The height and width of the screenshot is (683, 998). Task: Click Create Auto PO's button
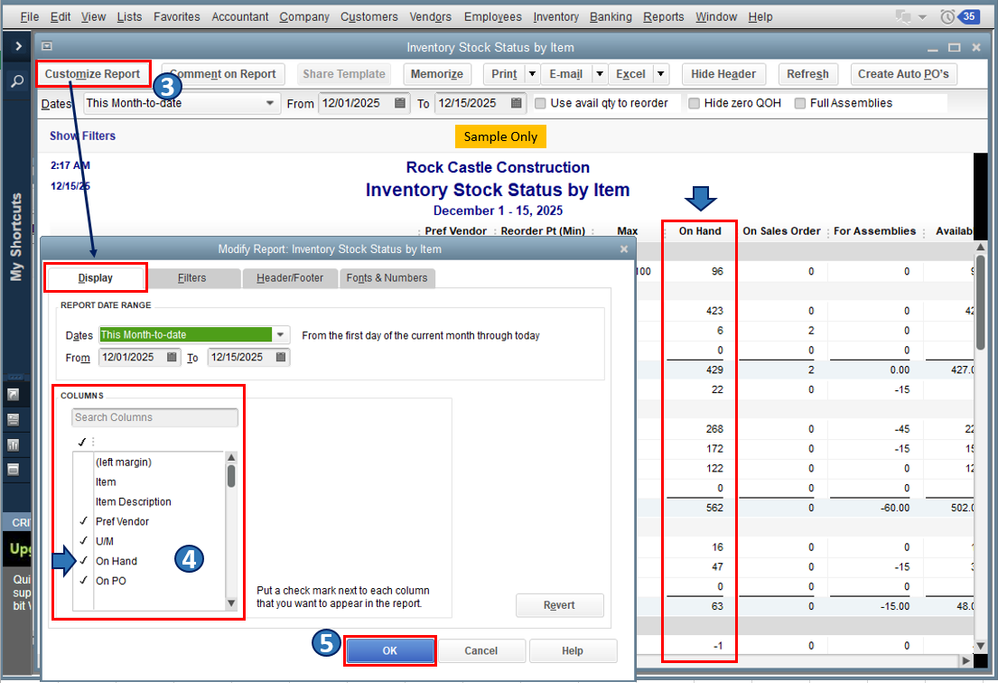pos(903,74)
